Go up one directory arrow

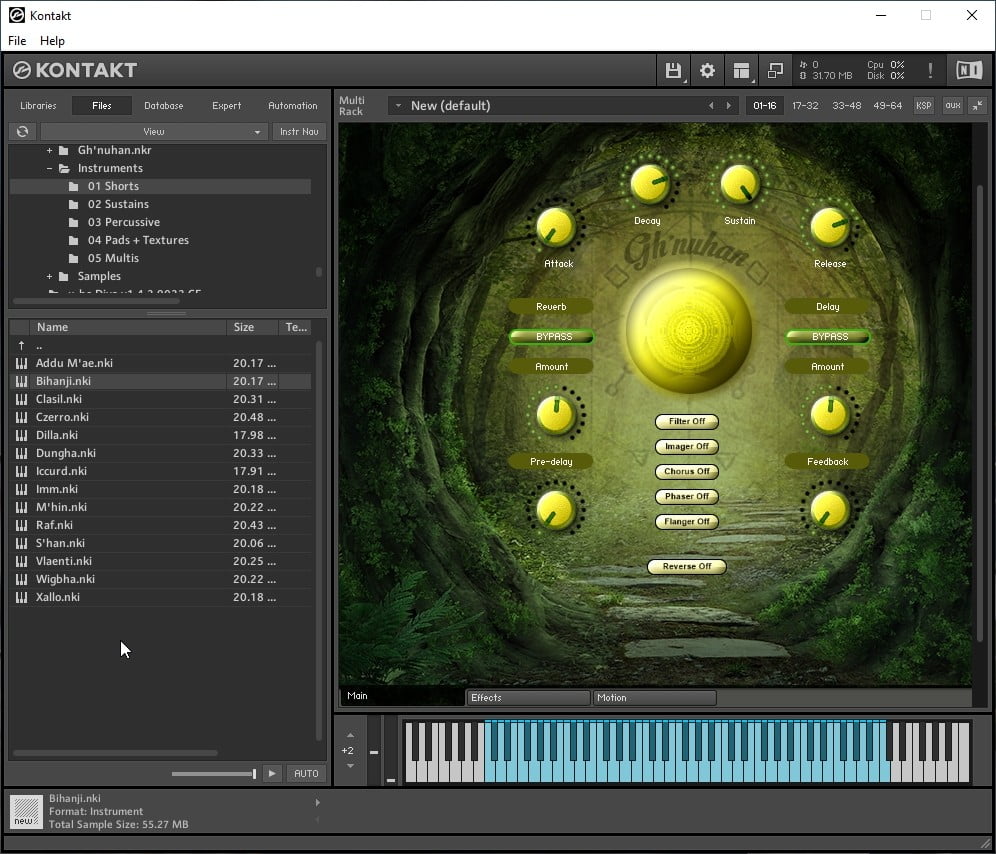point(22,346)
